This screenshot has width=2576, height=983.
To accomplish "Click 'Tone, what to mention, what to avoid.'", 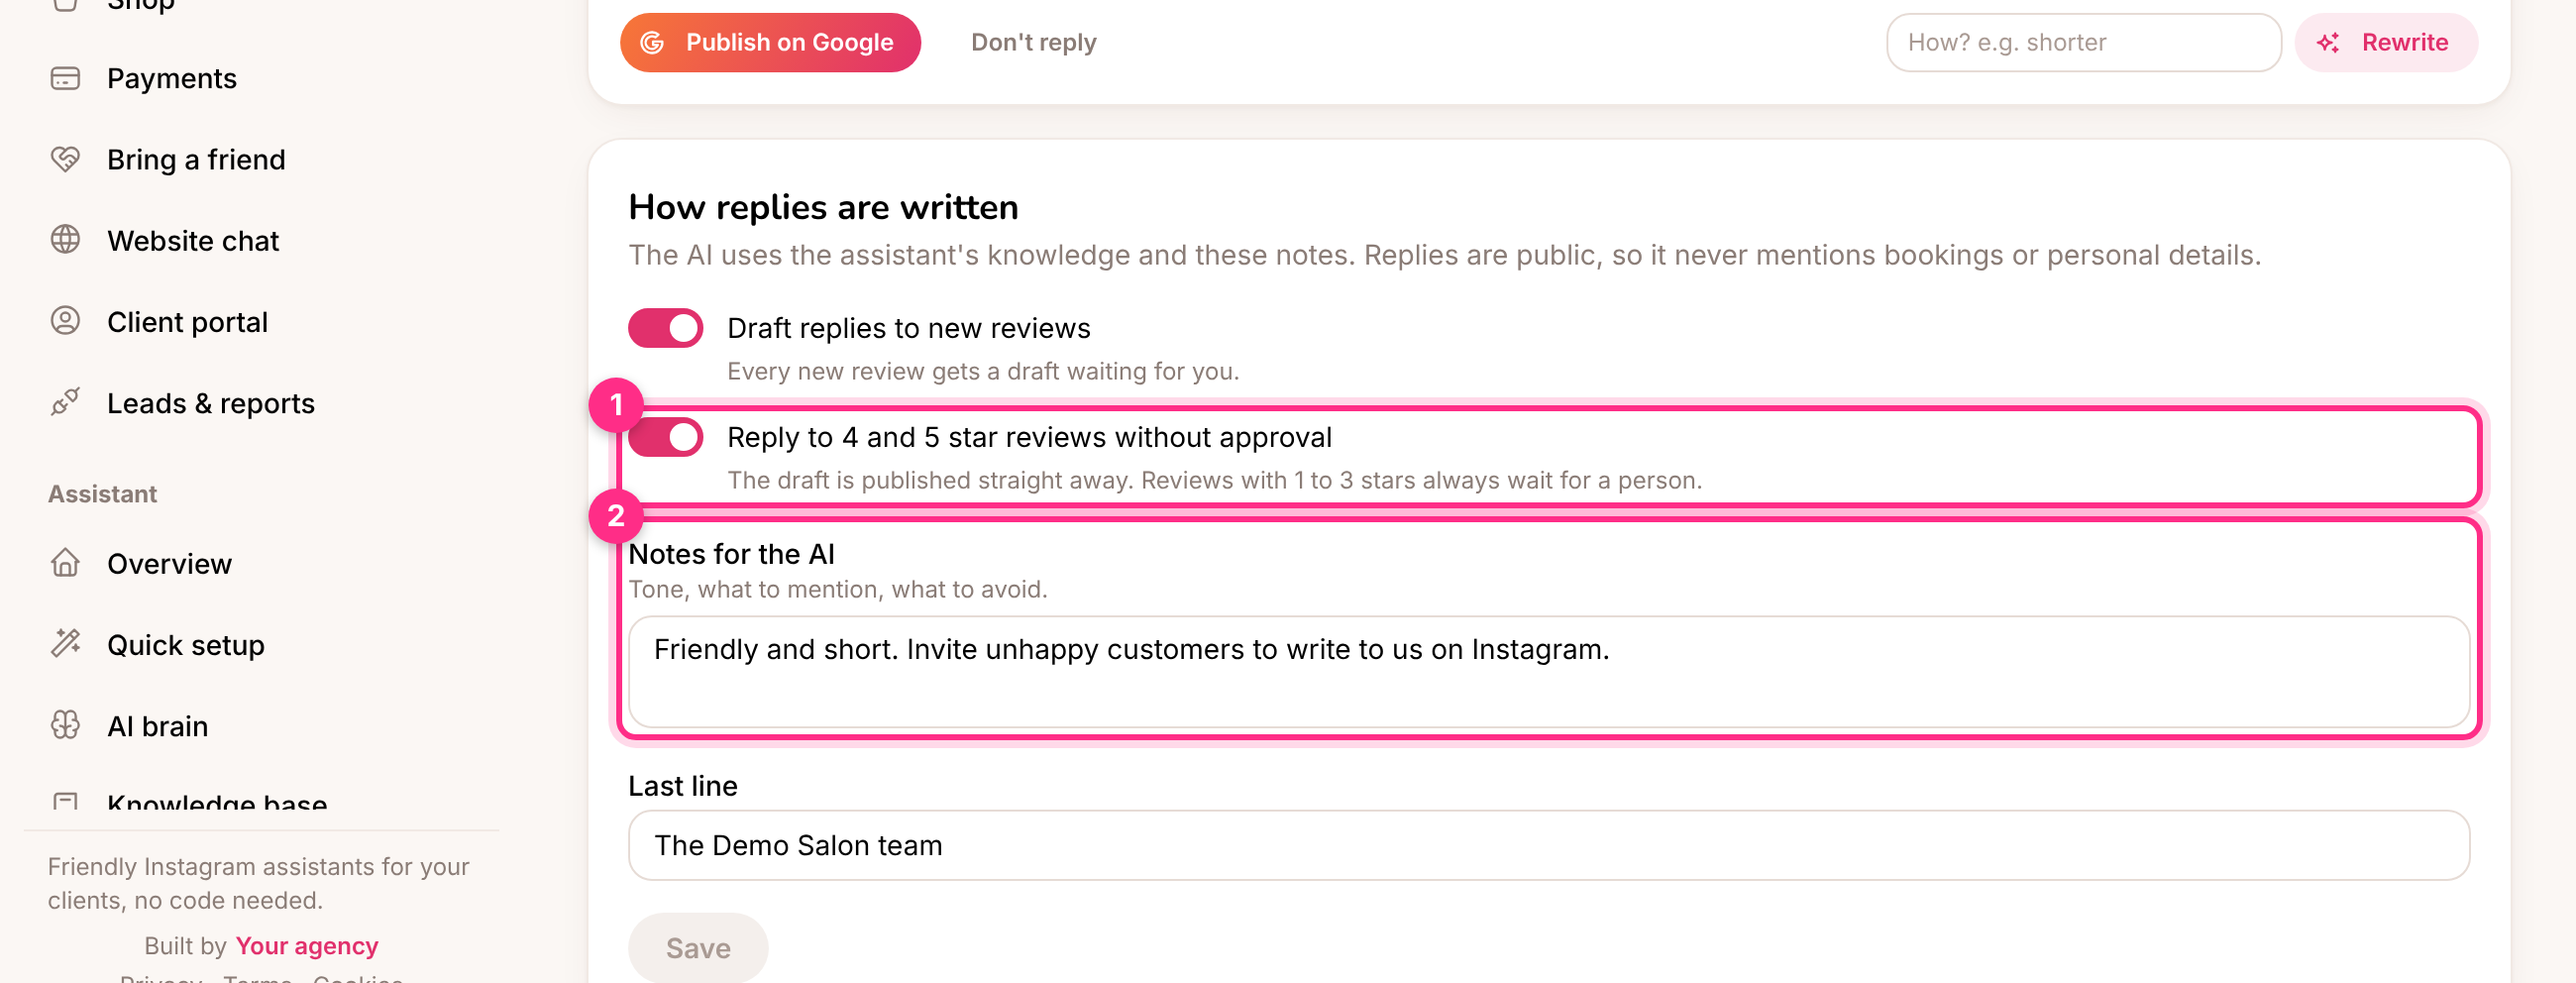I will [838, 589].
